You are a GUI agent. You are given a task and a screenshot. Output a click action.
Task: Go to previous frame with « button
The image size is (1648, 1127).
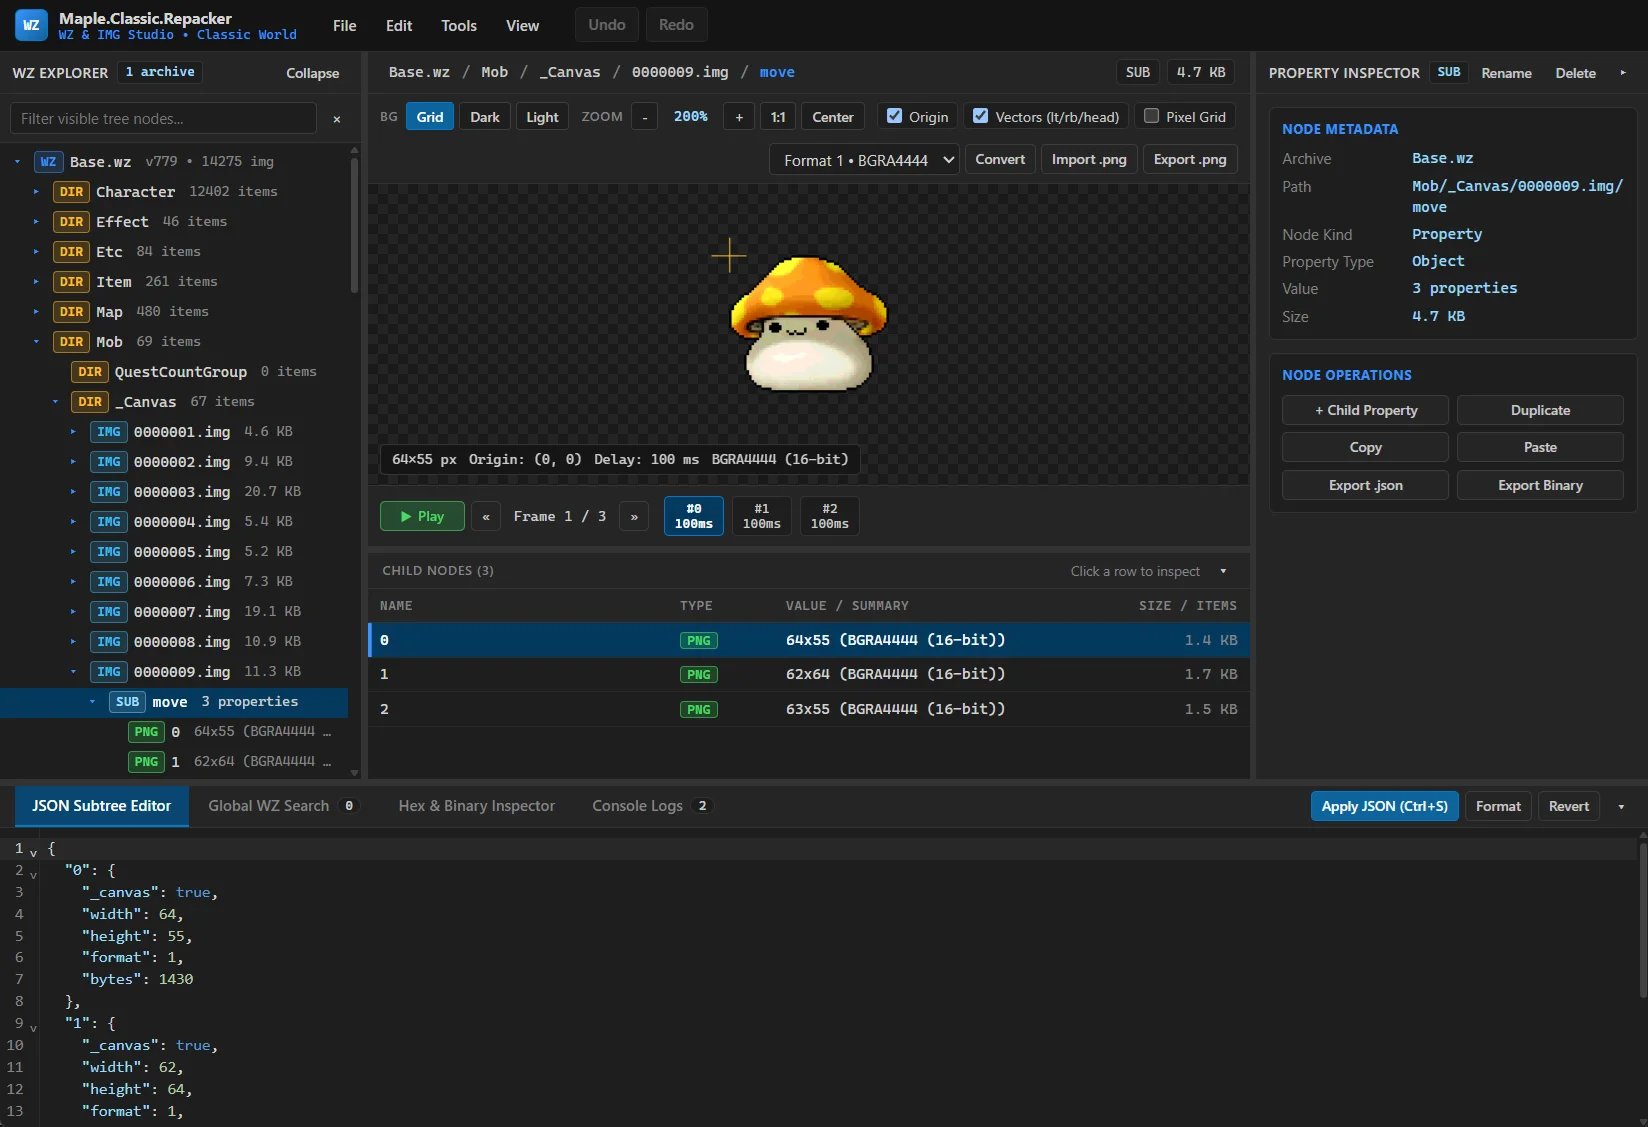(486, 516)
